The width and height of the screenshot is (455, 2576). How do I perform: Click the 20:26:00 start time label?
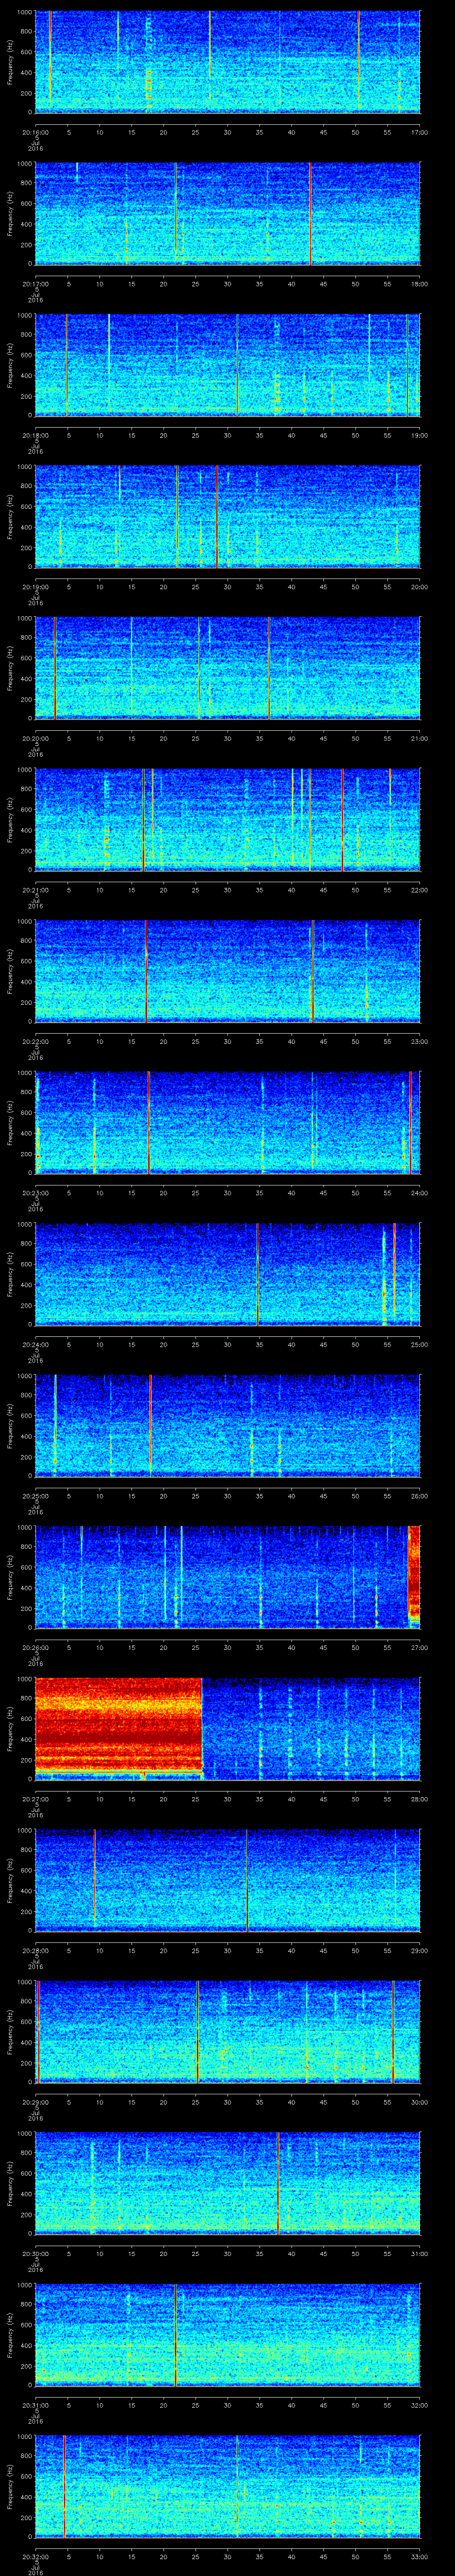click(35, 1647)
